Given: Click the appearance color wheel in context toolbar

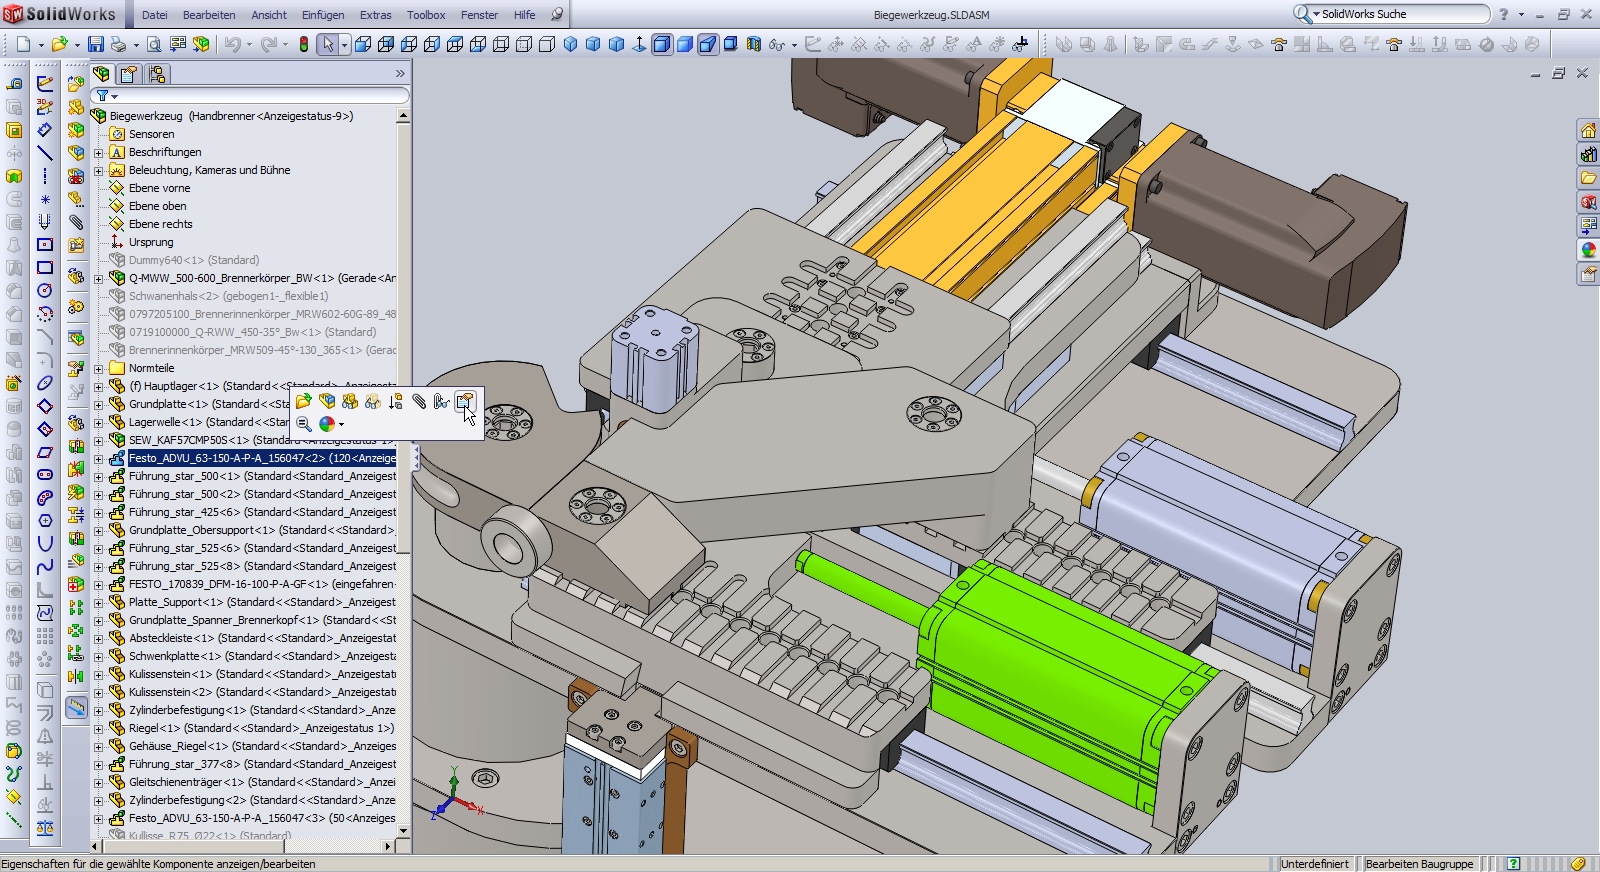Looking at the screenshot, I should [326, 424].
